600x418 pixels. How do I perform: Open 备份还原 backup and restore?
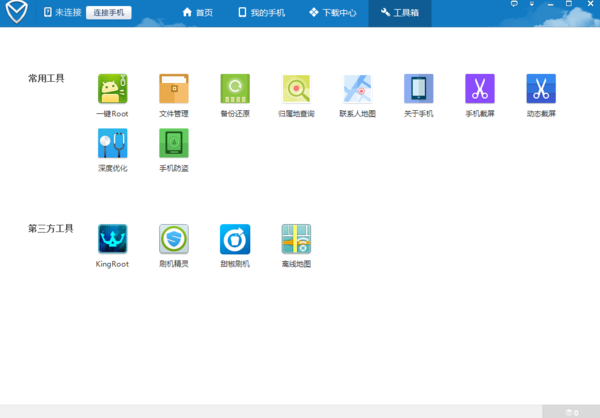235,89
